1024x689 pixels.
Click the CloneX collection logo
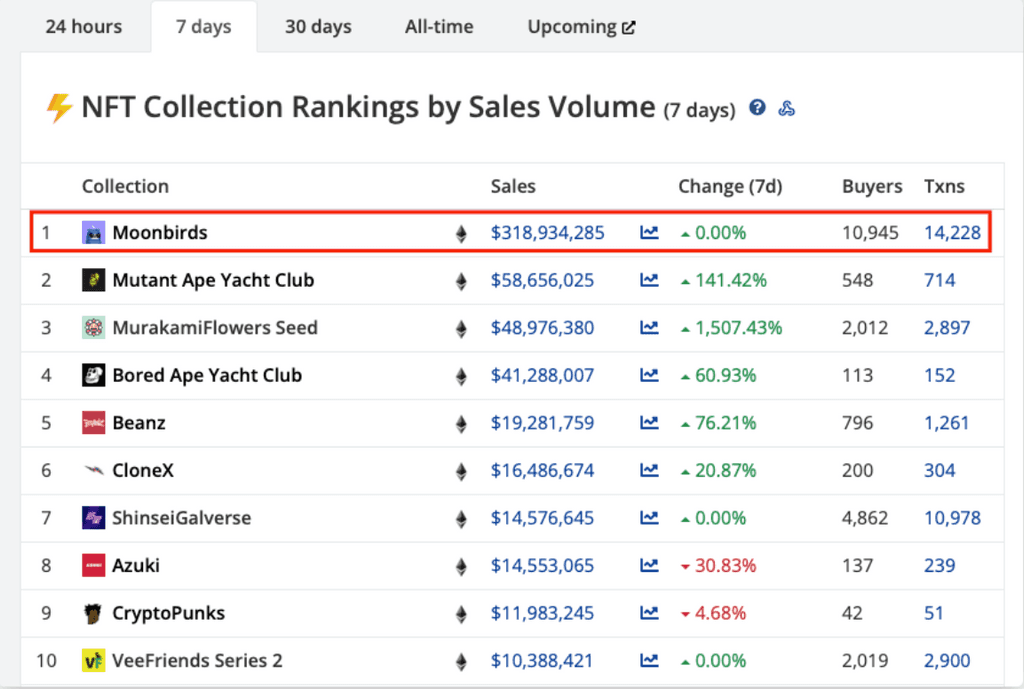click(93, 470)
